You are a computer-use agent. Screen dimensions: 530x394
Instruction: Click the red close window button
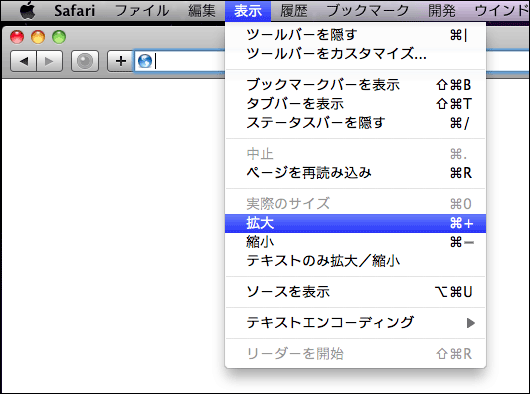(17, 37)
